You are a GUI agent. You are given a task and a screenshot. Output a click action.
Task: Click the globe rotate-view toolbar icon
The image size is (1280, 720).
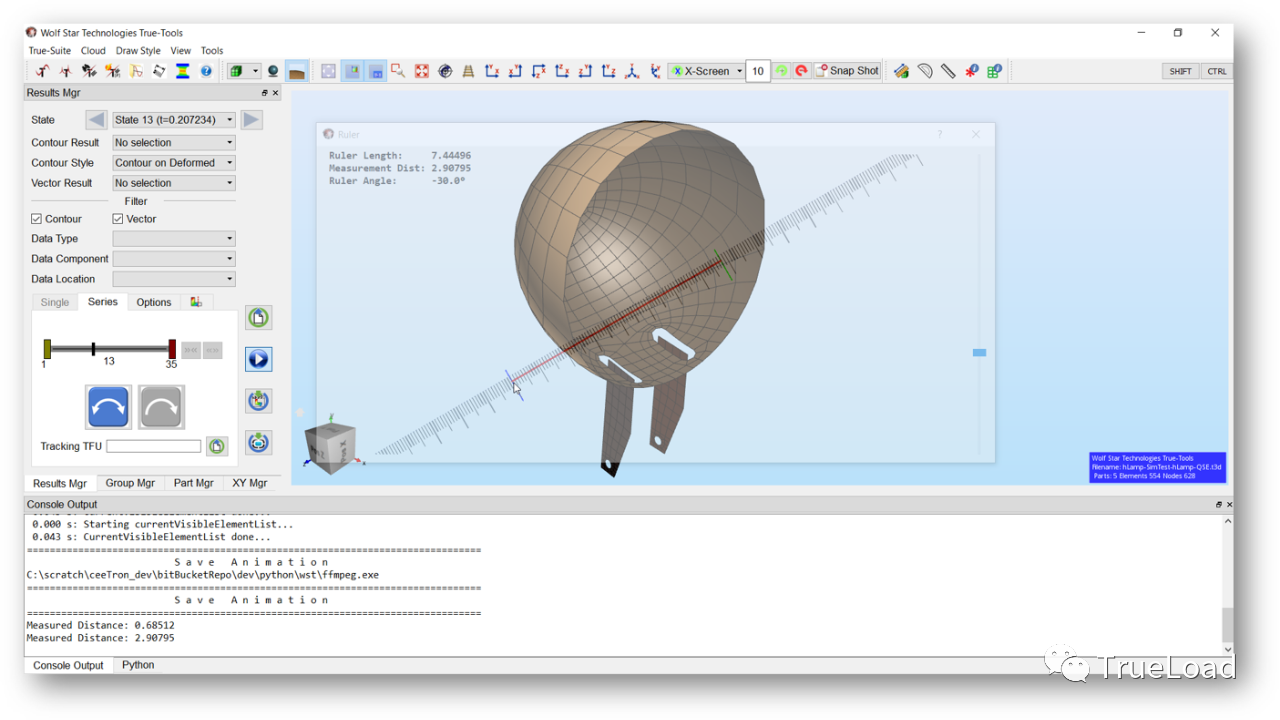(x=445, y=71)
